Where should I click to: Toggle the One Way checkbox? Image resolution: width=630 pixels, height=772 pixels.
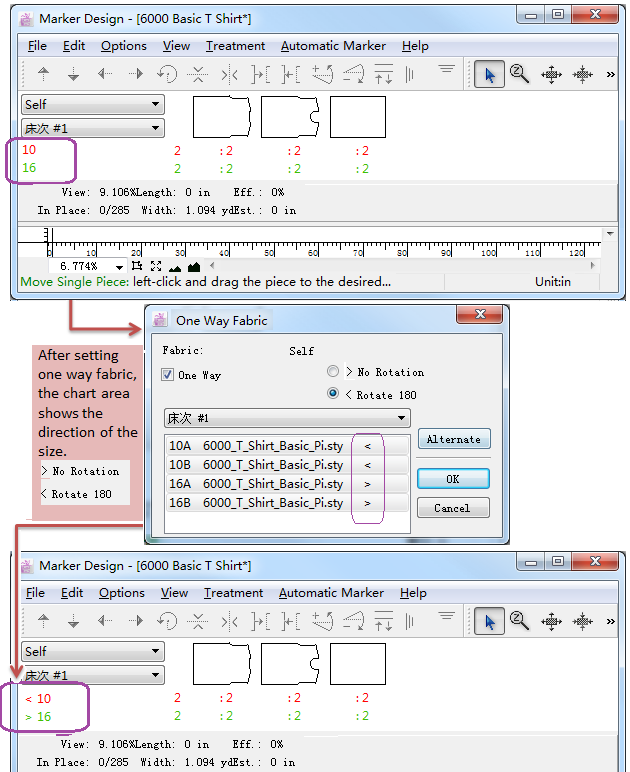pos(169,375)
